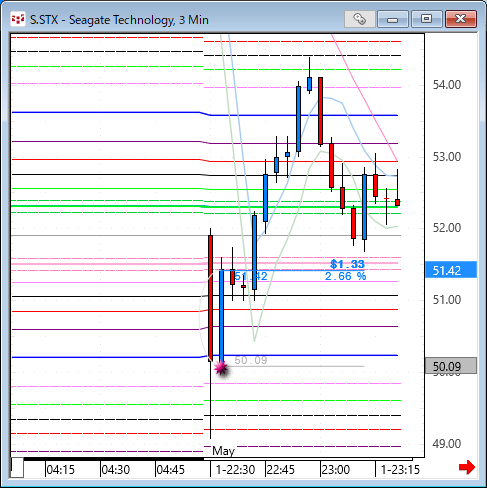Close the Seagate Technology chart window

461,19
